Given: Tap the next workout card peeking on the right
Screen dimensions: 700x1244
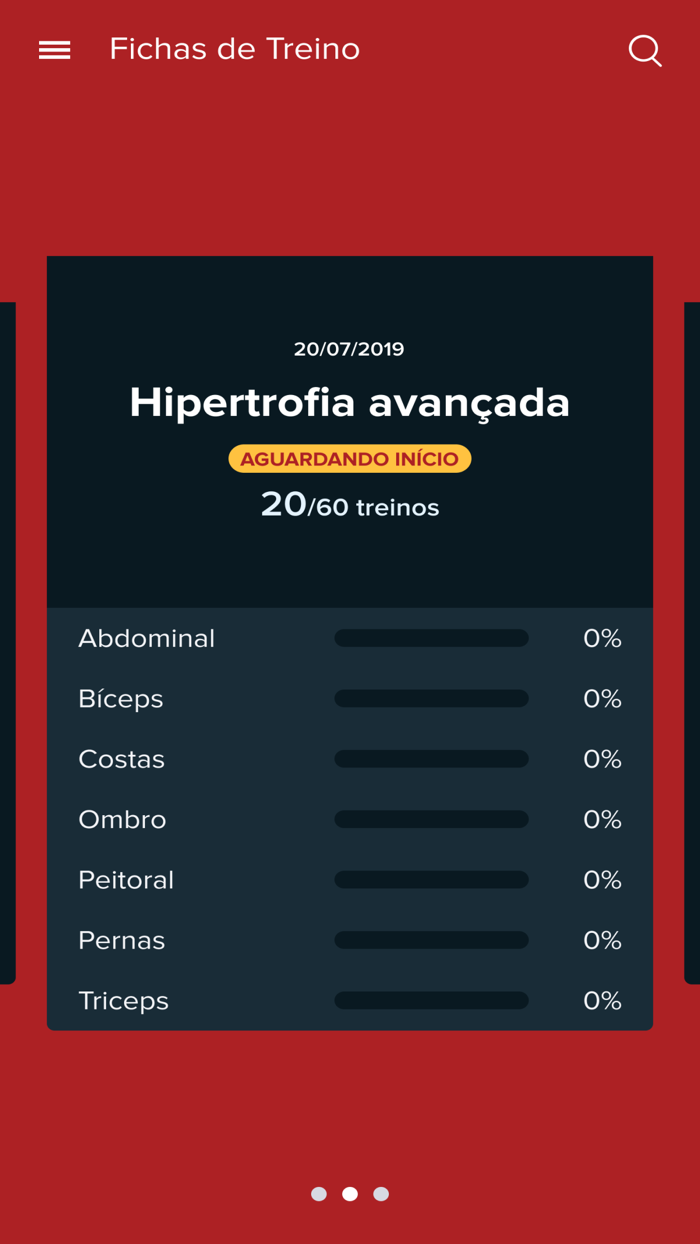Looking at the screenshot, I should click(692, 640).
